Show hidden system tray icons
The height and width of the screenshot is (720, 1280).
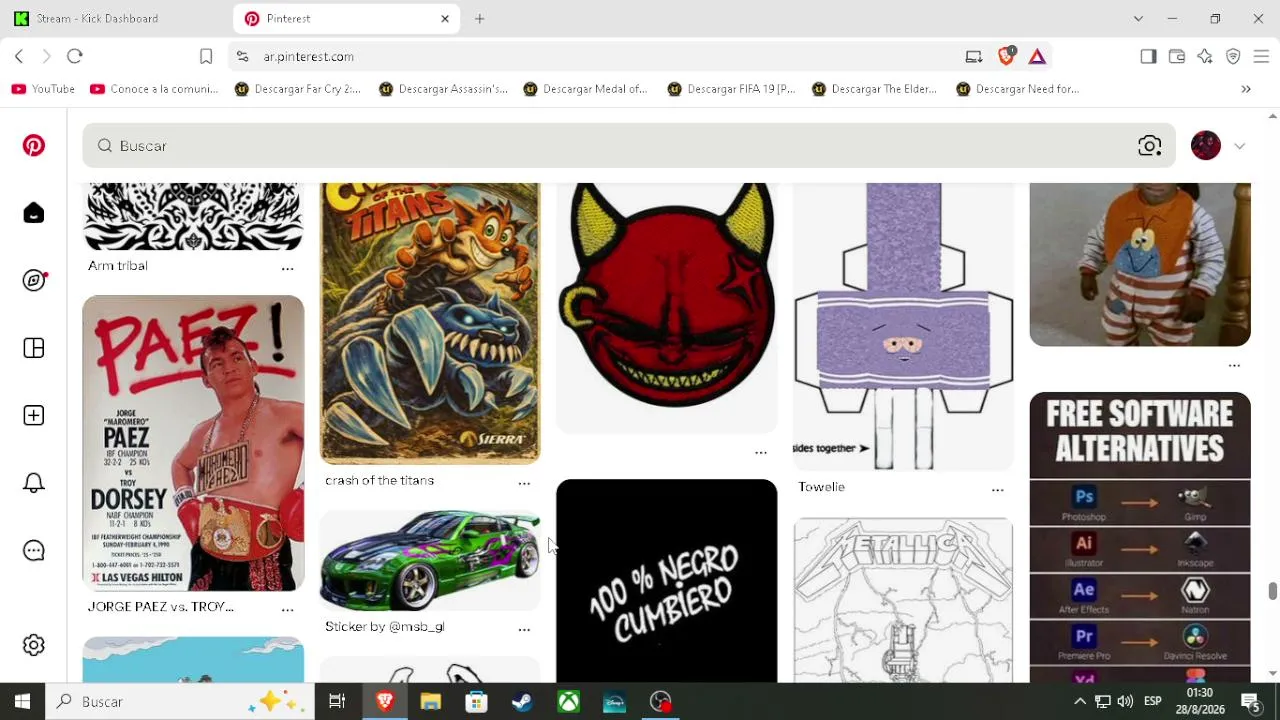click(1080, 702)
